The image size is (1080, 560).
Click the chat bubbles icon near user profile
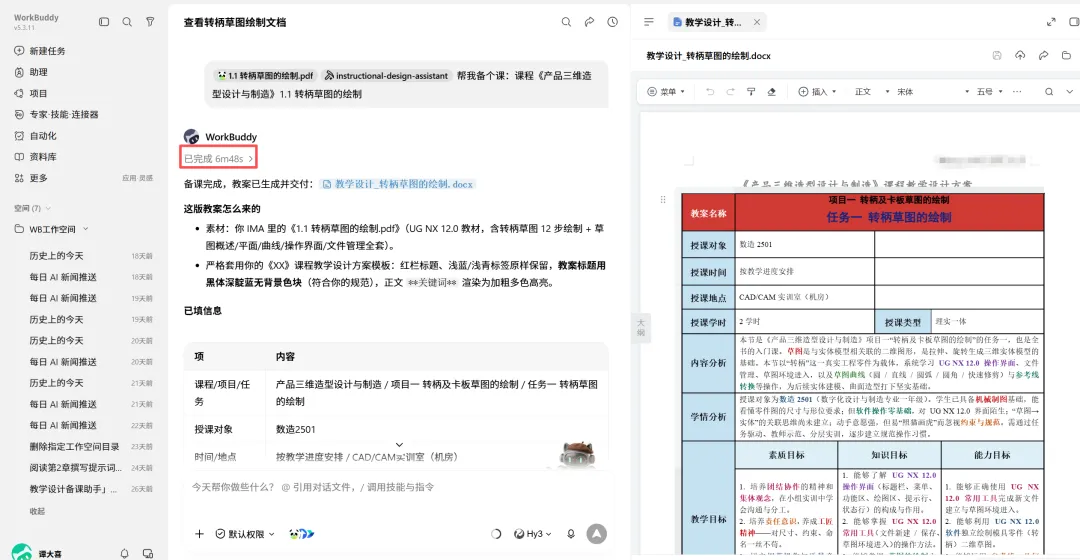tap(147, 553)
